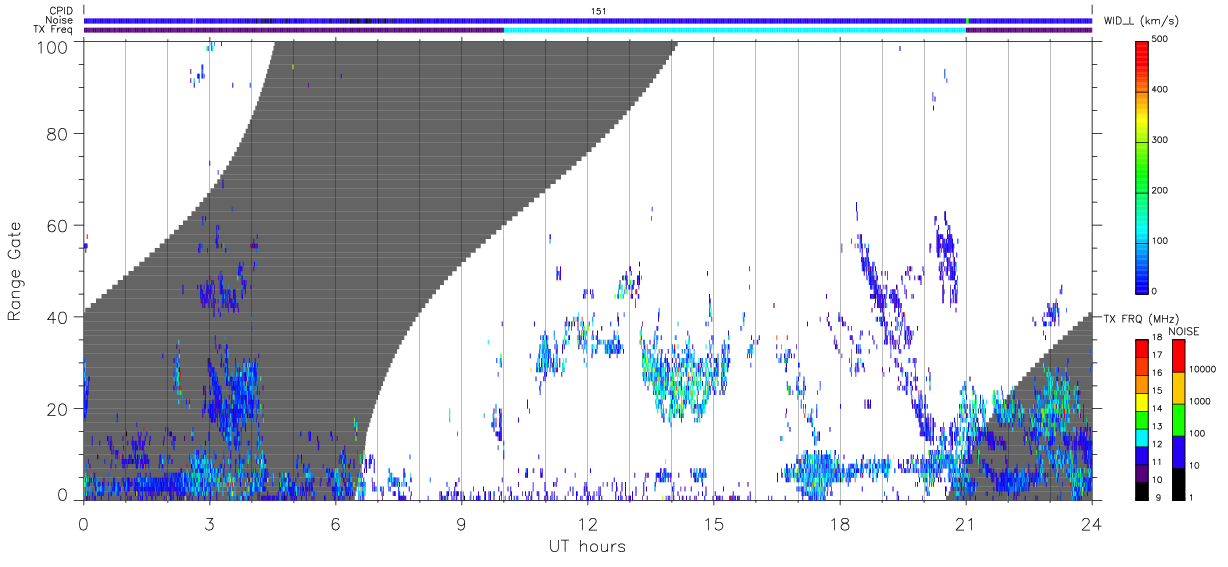The width and height of the screenshot is (1228, 567).
Task: Click the 40 label on Range Gate axis
Action: [x=58, y=317]
